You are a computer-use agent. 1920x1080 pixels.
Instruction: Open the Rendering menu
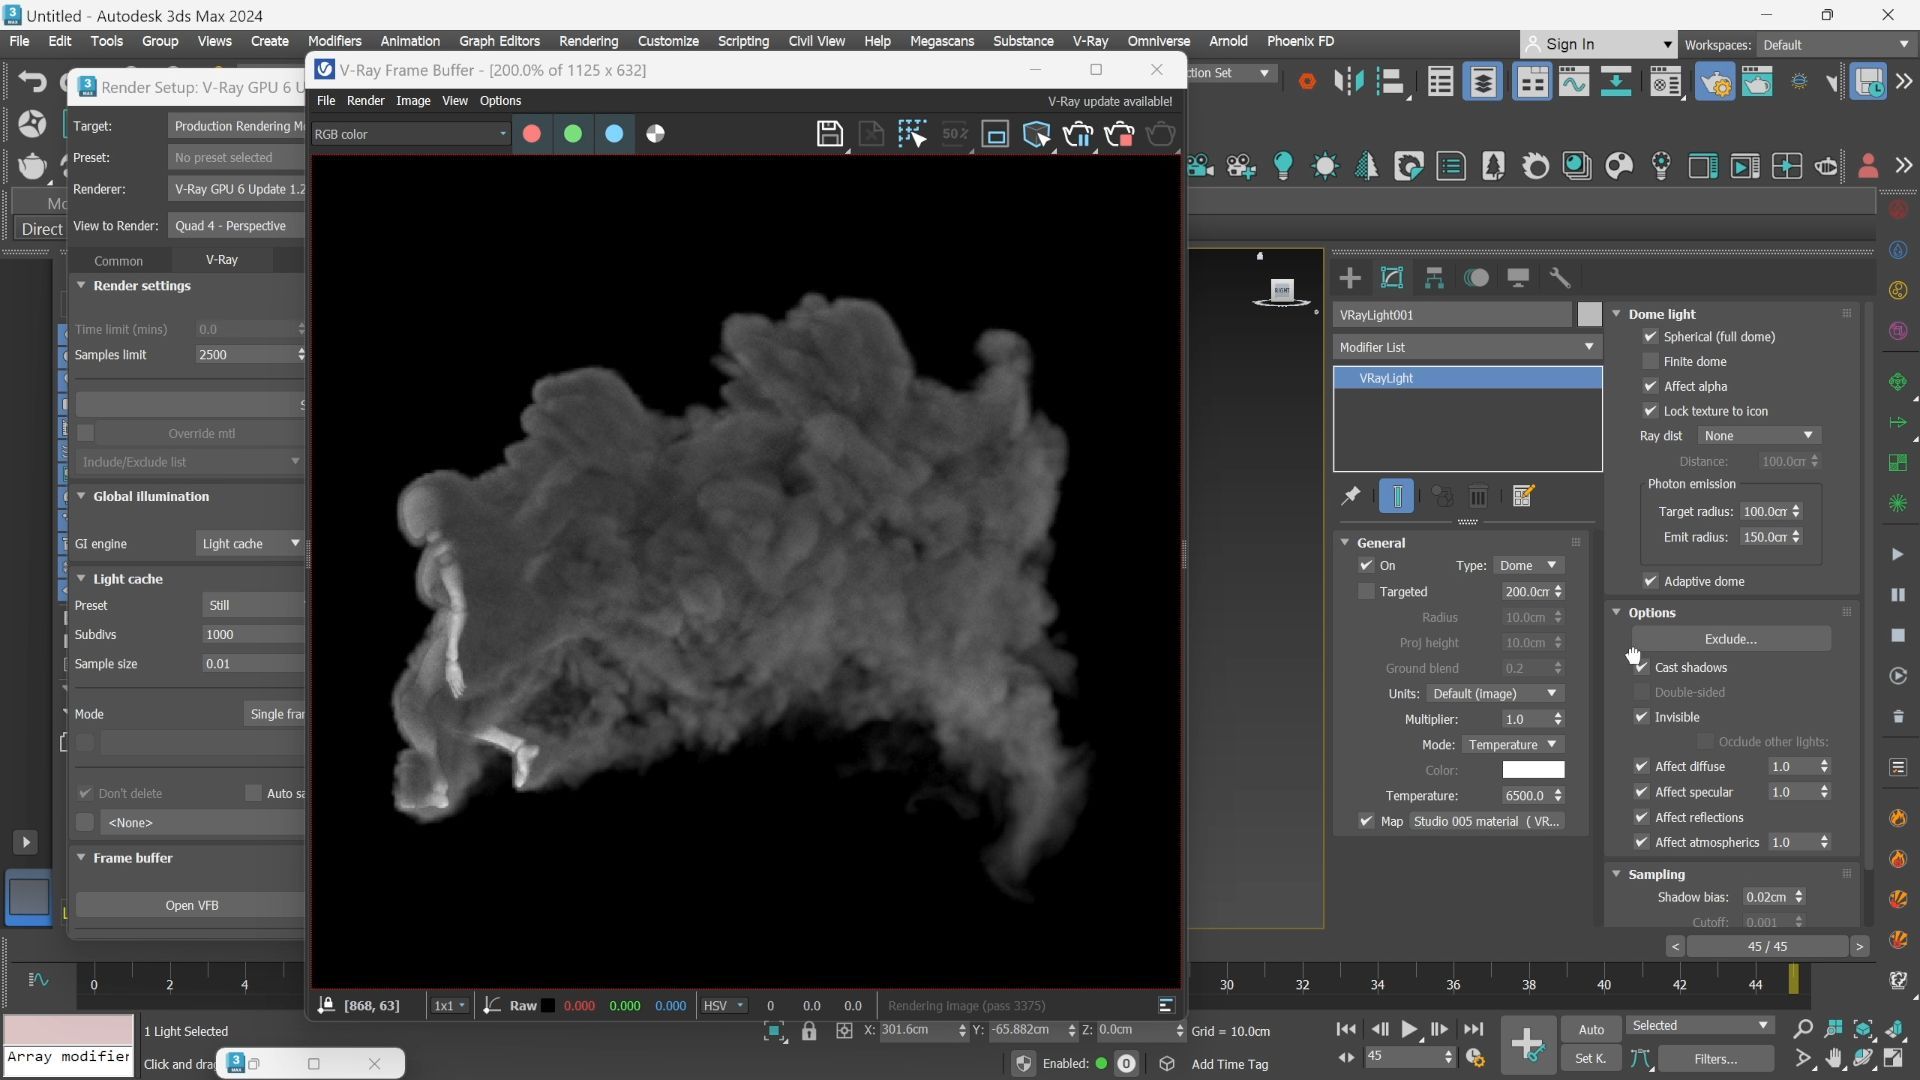coord(588,41)
